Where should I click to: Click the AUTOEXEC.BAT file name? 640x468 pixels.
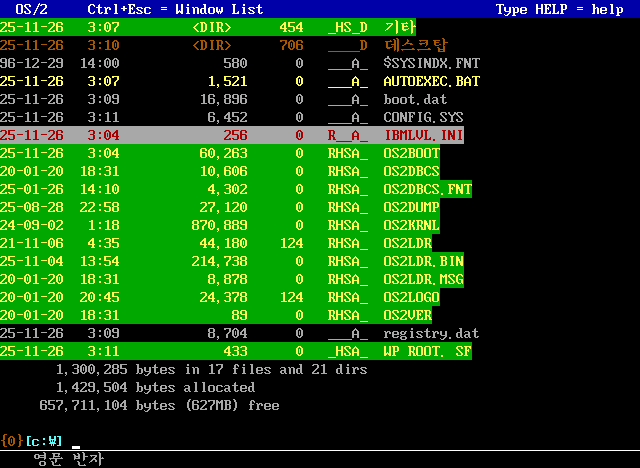[431, 81]
